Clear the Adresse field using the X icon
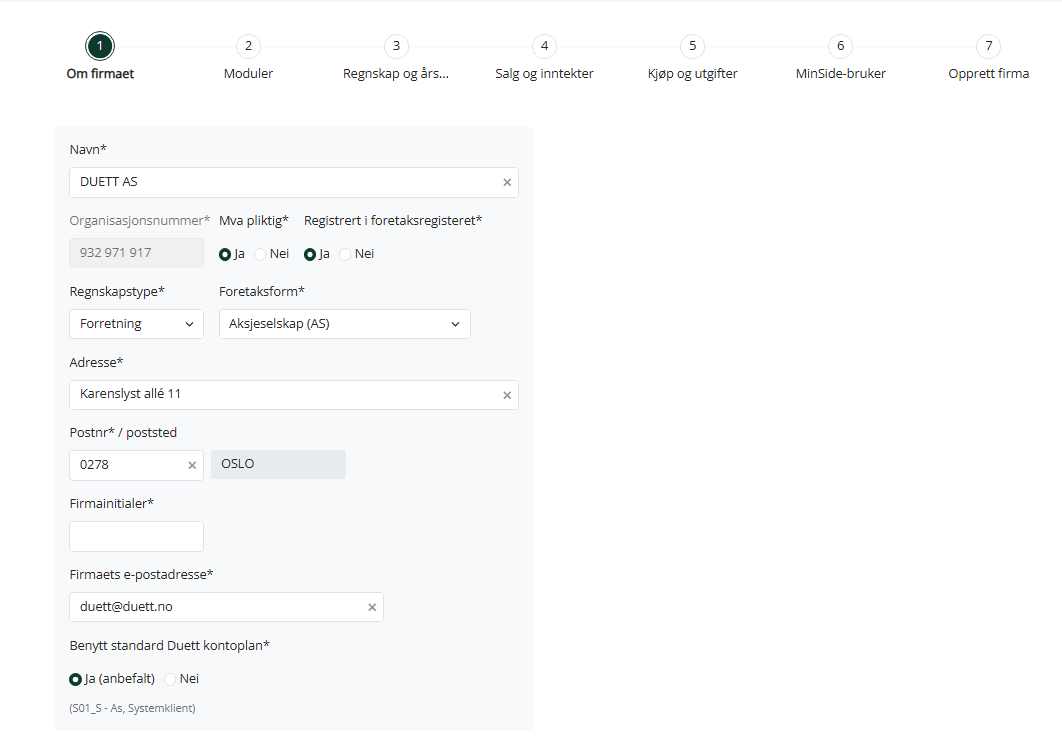The height and width of the screenshot is (746, 1062). [x=507, y=395]
